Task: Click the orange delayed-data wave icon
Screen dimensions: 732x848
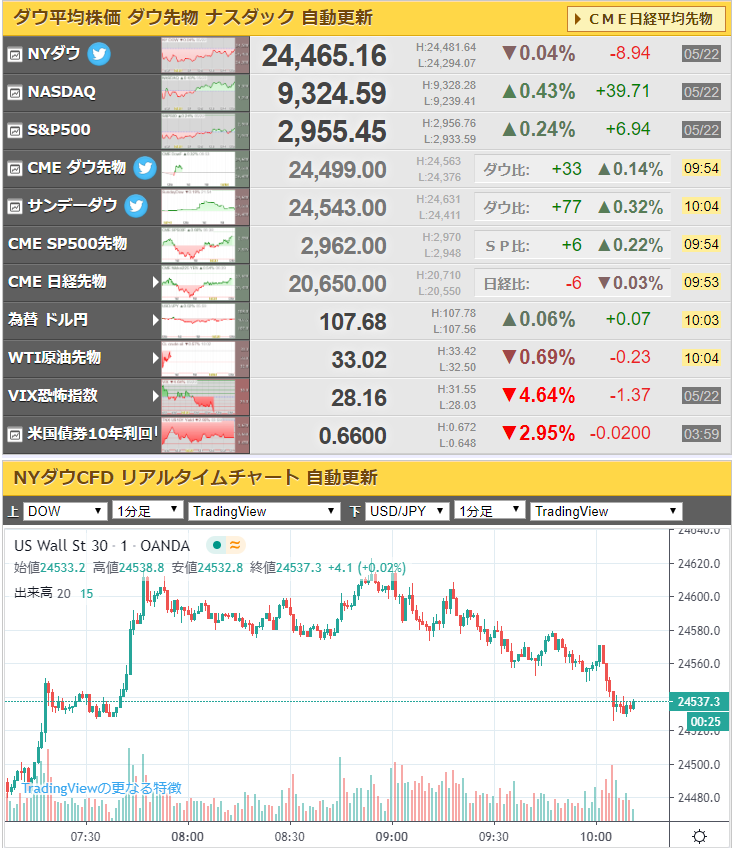Action: [x=235, y=545]
